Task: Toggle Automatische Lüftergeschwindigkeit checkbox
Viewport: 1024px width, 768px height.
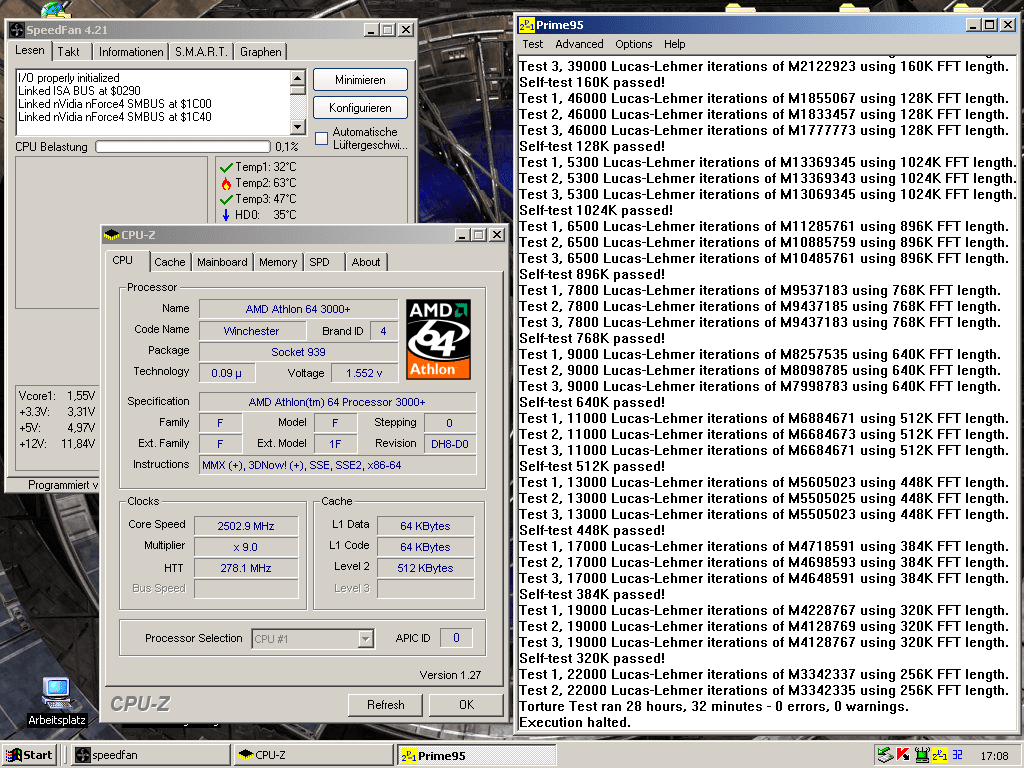Action: click(321, 138)
